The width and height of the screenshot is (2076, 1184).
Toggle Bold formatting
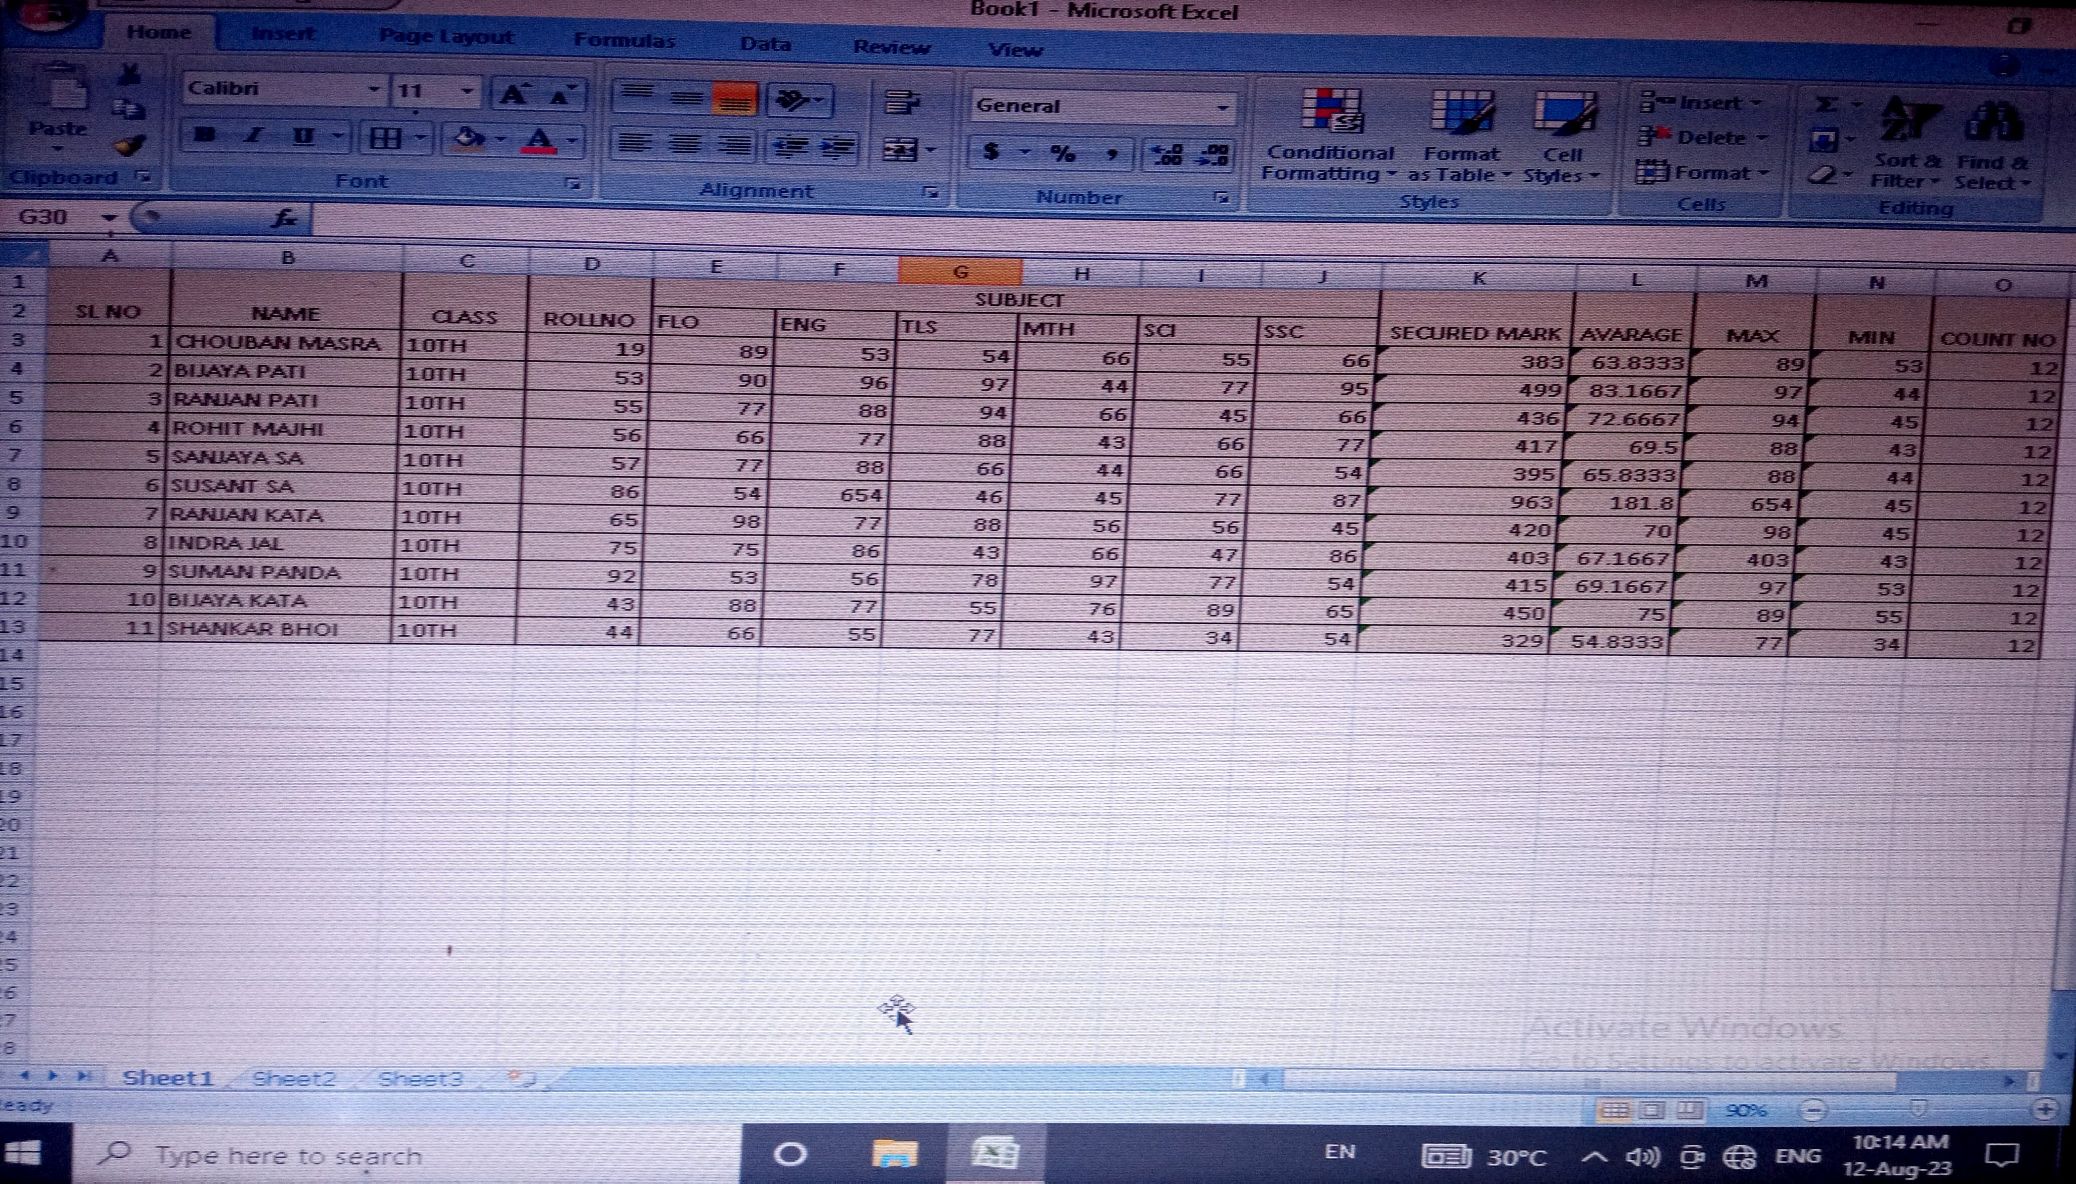tap(205, 136)
